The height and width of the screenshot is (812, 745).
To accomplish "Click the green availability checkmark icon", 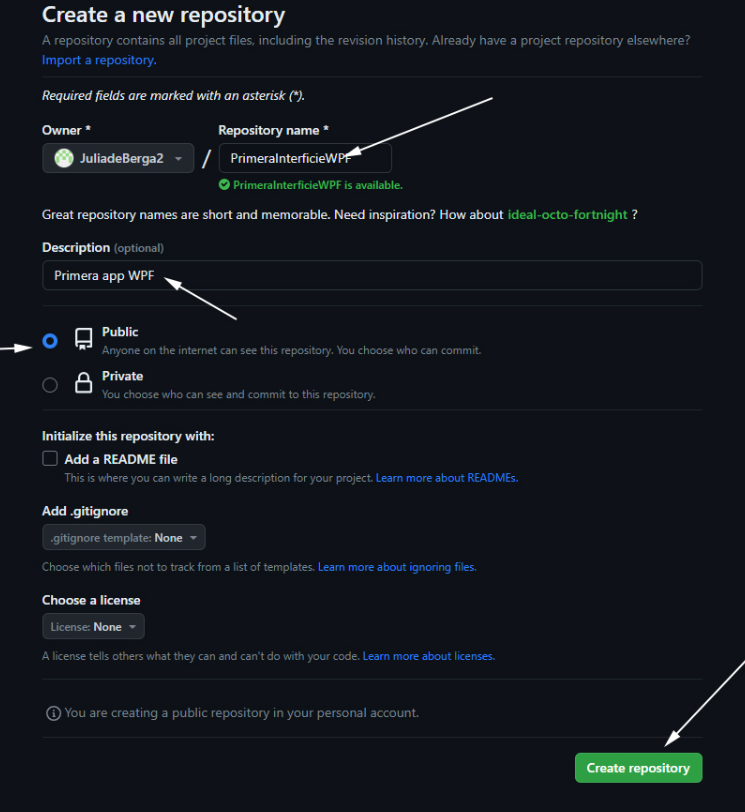I will point(225,185).
